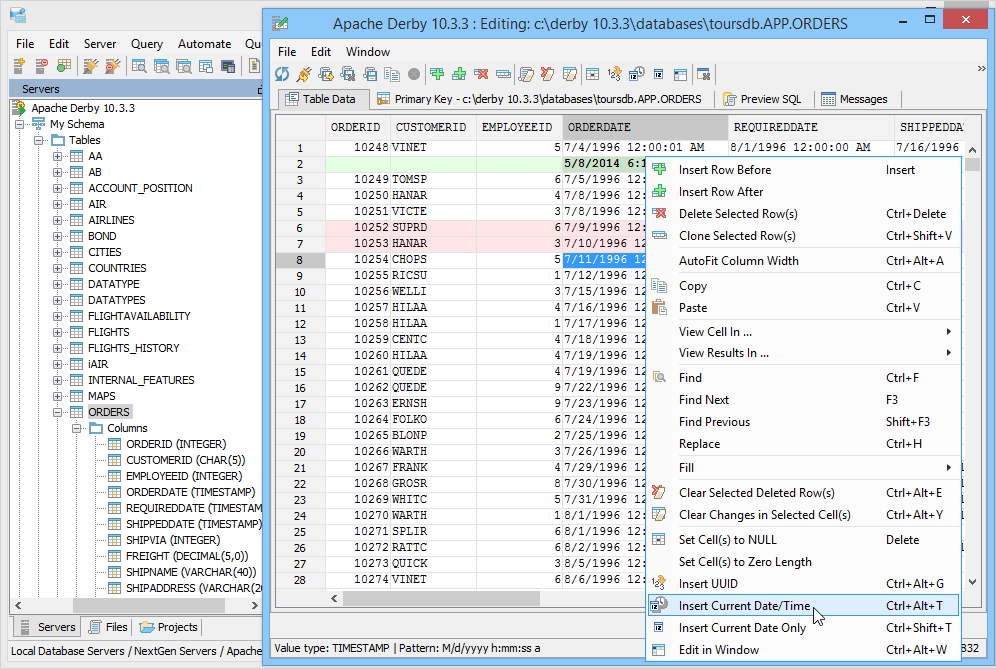Screen dimensions: 996x669
Task: Switch to the Files panel tab
Action: pyautogui.click(x=109, y=627)
